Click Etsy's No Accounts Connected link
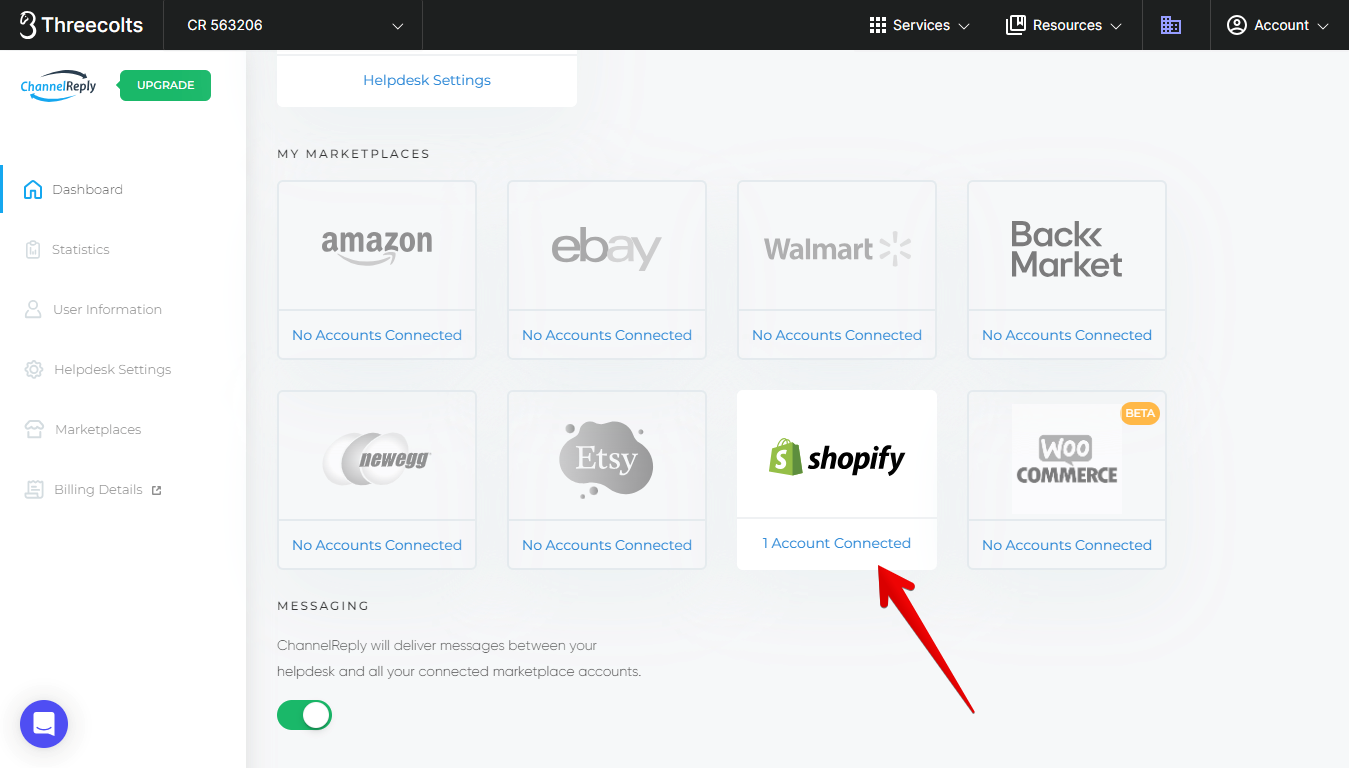1349x768 pixels. pyautogui.click(x=607, y=545)
